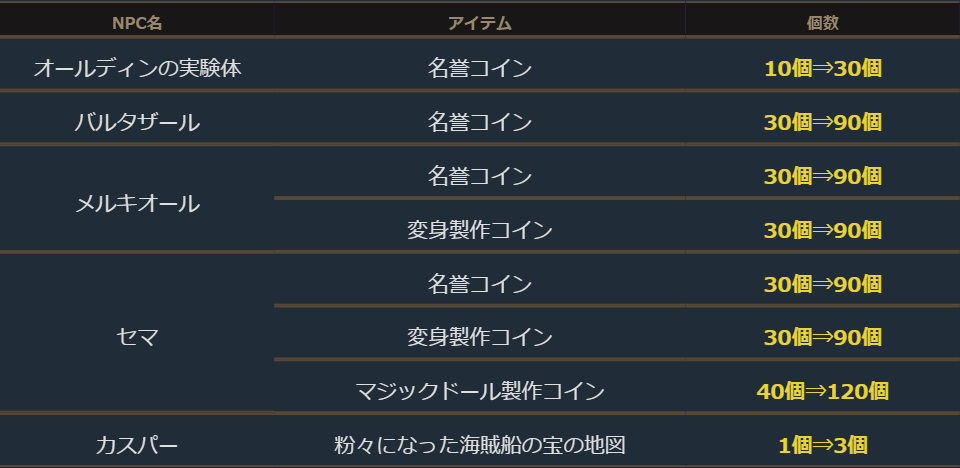
Task: Click セマ's 名誉コイン item
Action: [x=479, y=284]
